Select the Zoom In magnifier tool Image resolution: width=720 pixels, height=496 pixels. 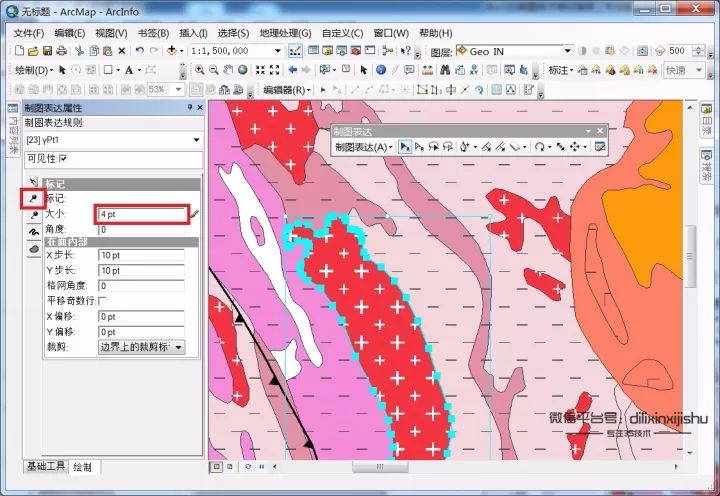[199, 70]
